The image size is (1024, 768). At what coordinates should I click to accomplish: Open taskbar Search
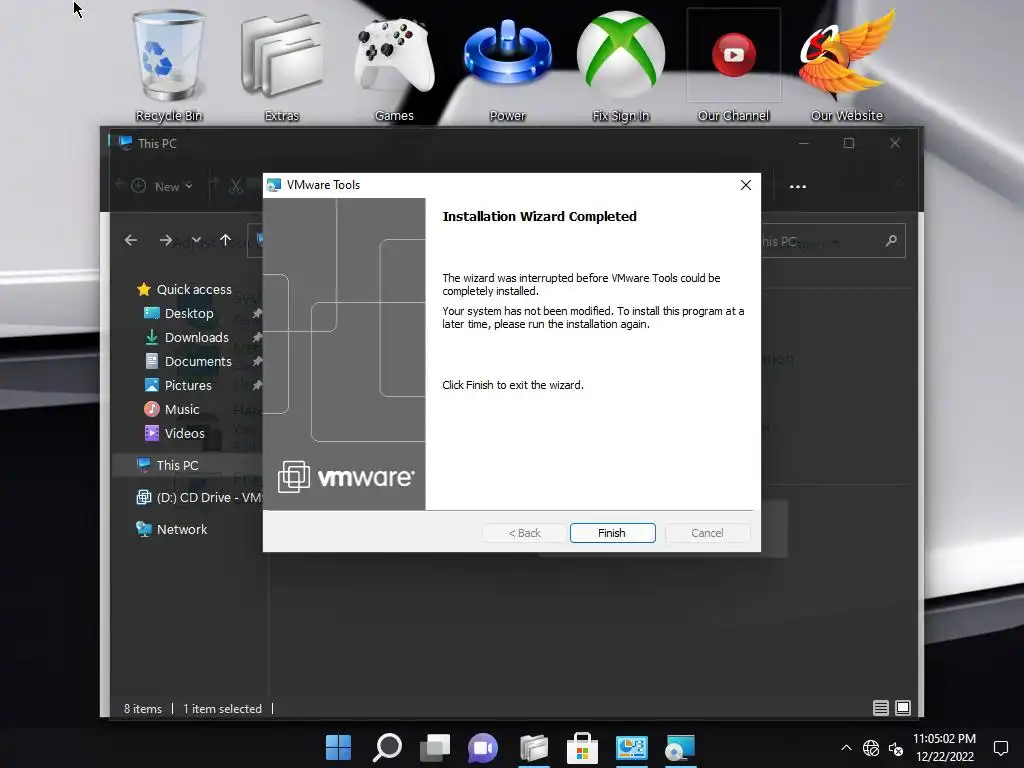pyautogui.click(x=387, y=747)
